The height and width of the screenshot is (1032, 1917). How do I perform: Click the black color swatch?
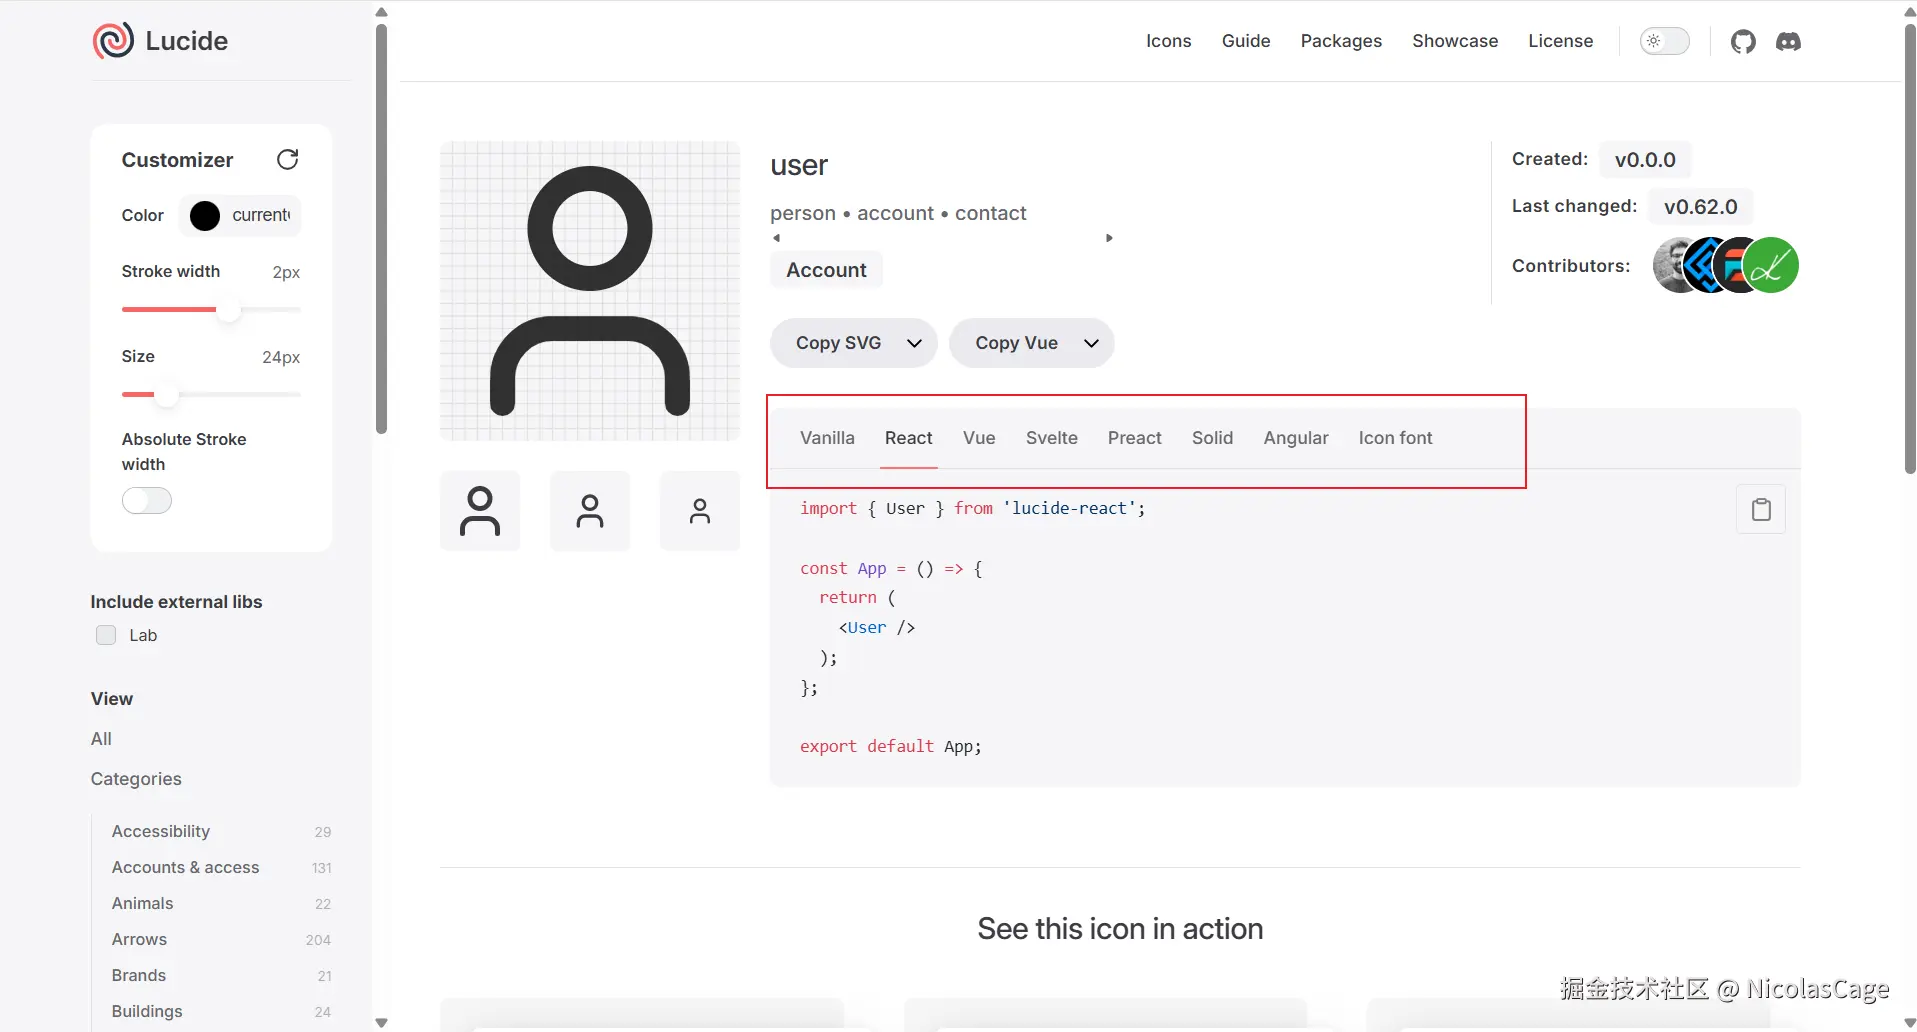pos(205,216)
